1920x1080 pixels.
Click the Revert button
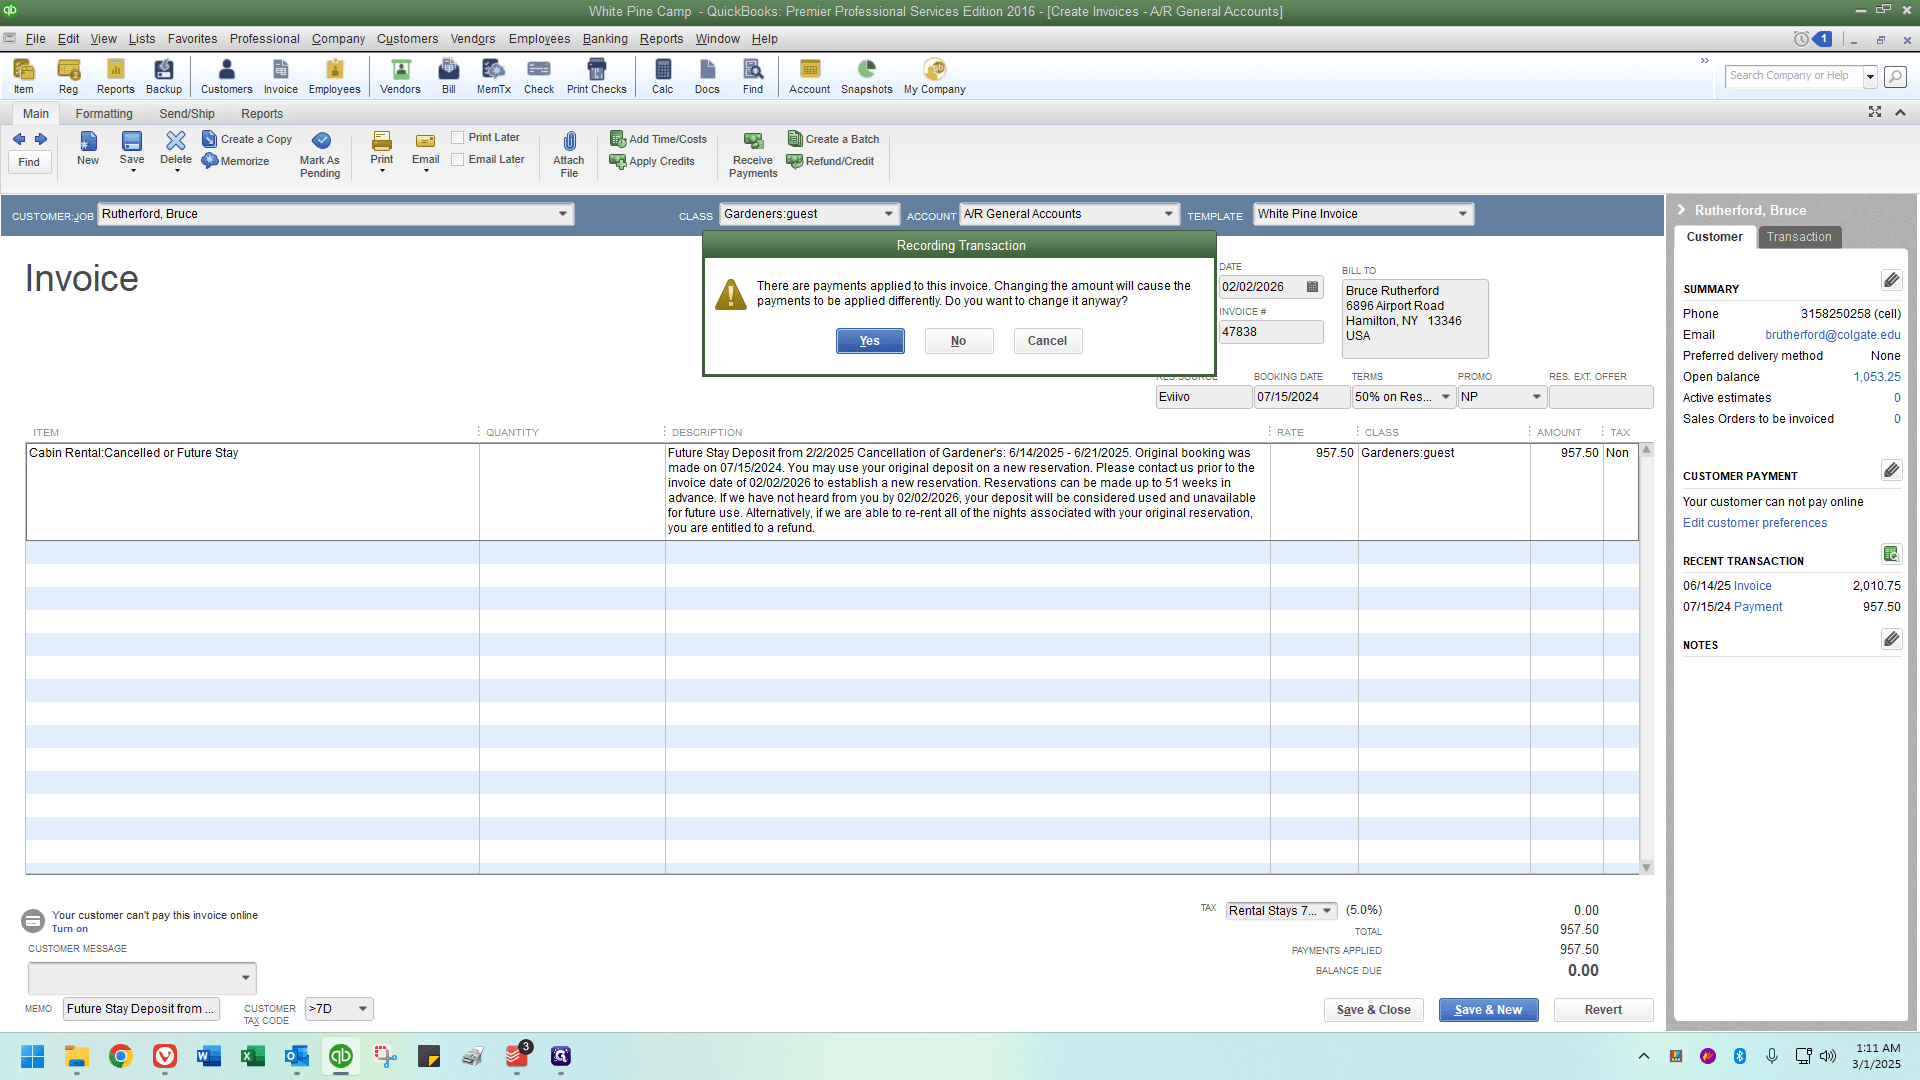(1604, 1010)
